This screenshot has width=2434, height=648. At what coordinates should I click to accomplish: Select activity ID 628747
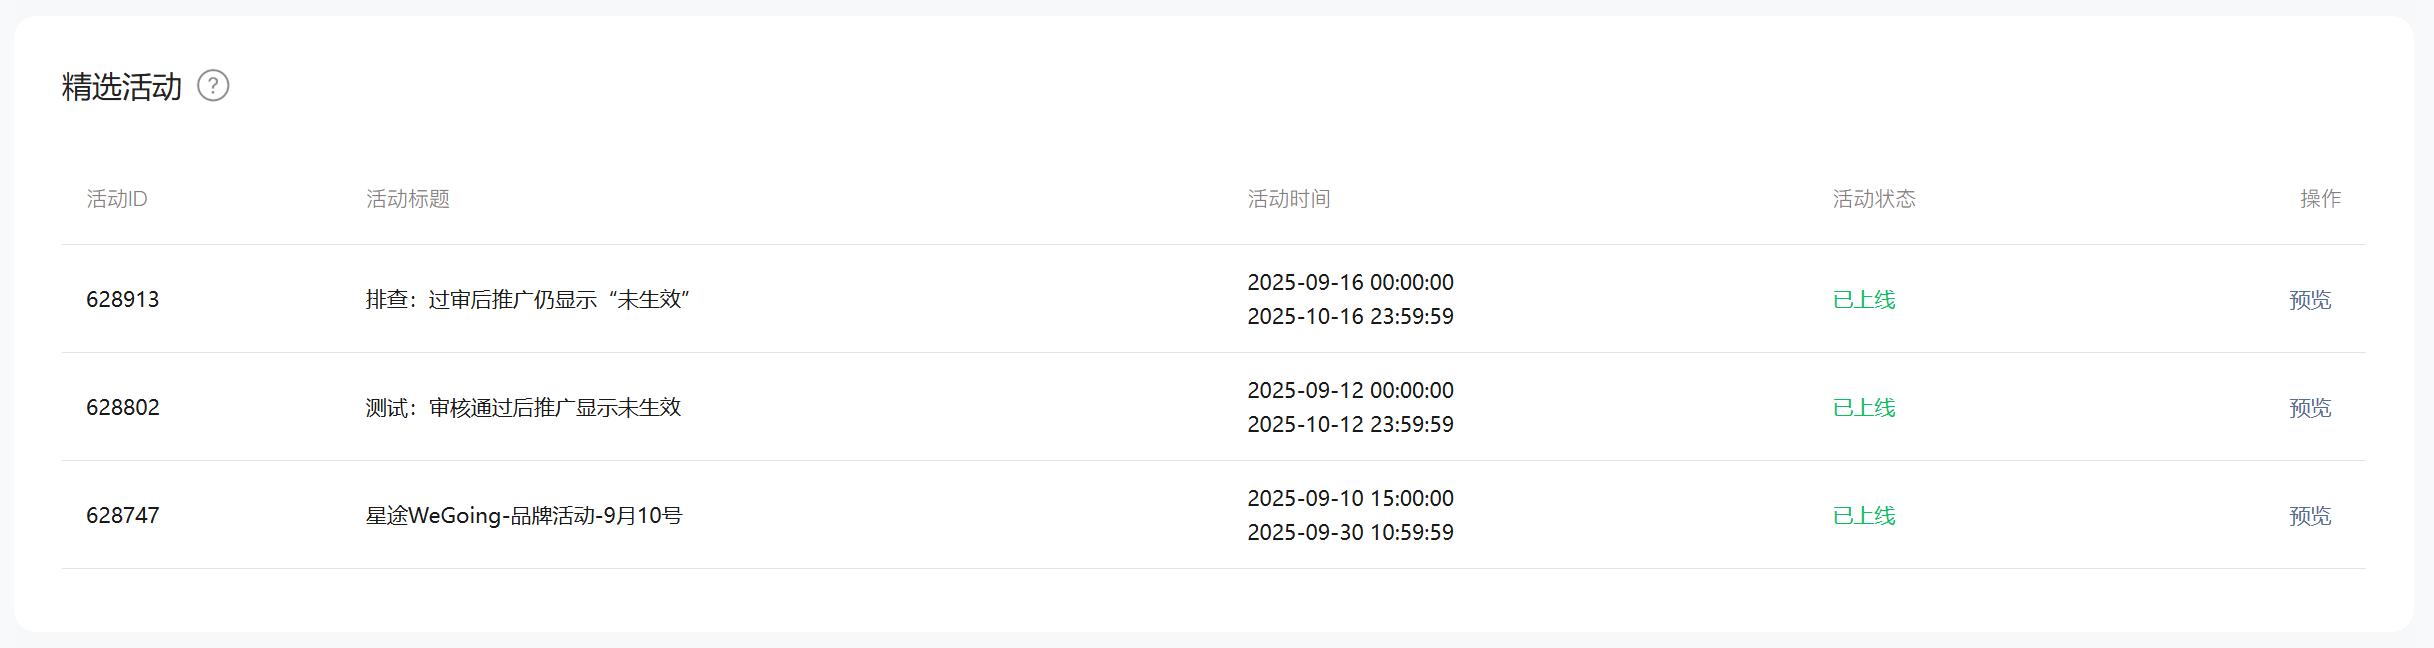click(123, 516)
